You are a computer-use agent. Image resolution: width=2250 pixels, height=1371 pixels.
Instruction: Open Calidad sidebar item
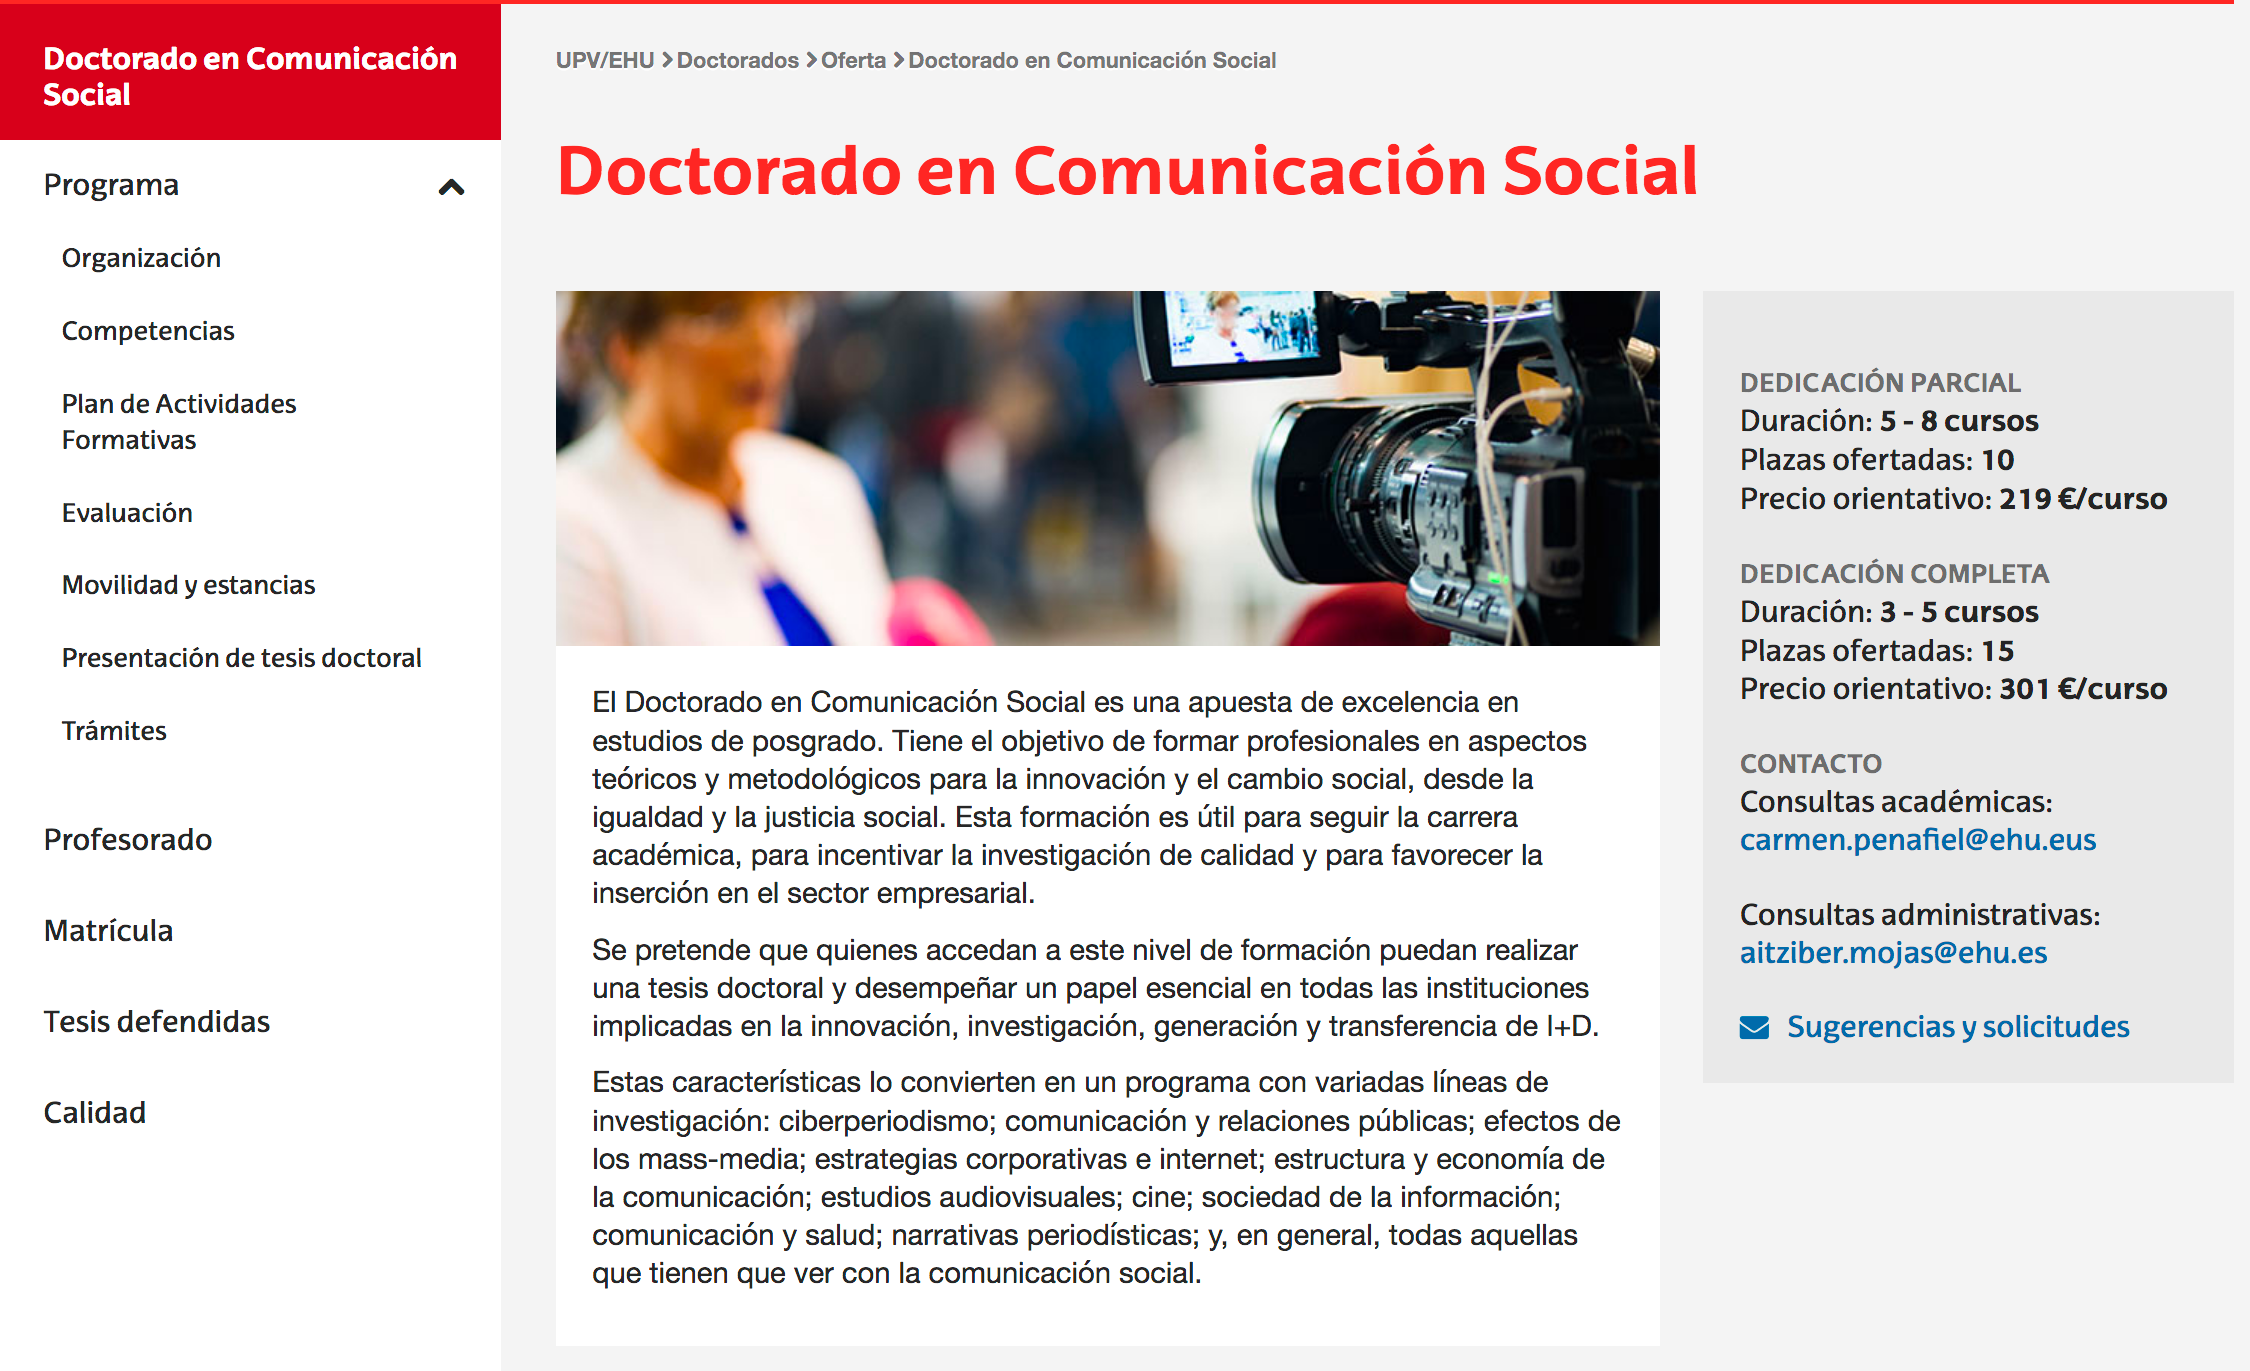(x=95, y=1113)
